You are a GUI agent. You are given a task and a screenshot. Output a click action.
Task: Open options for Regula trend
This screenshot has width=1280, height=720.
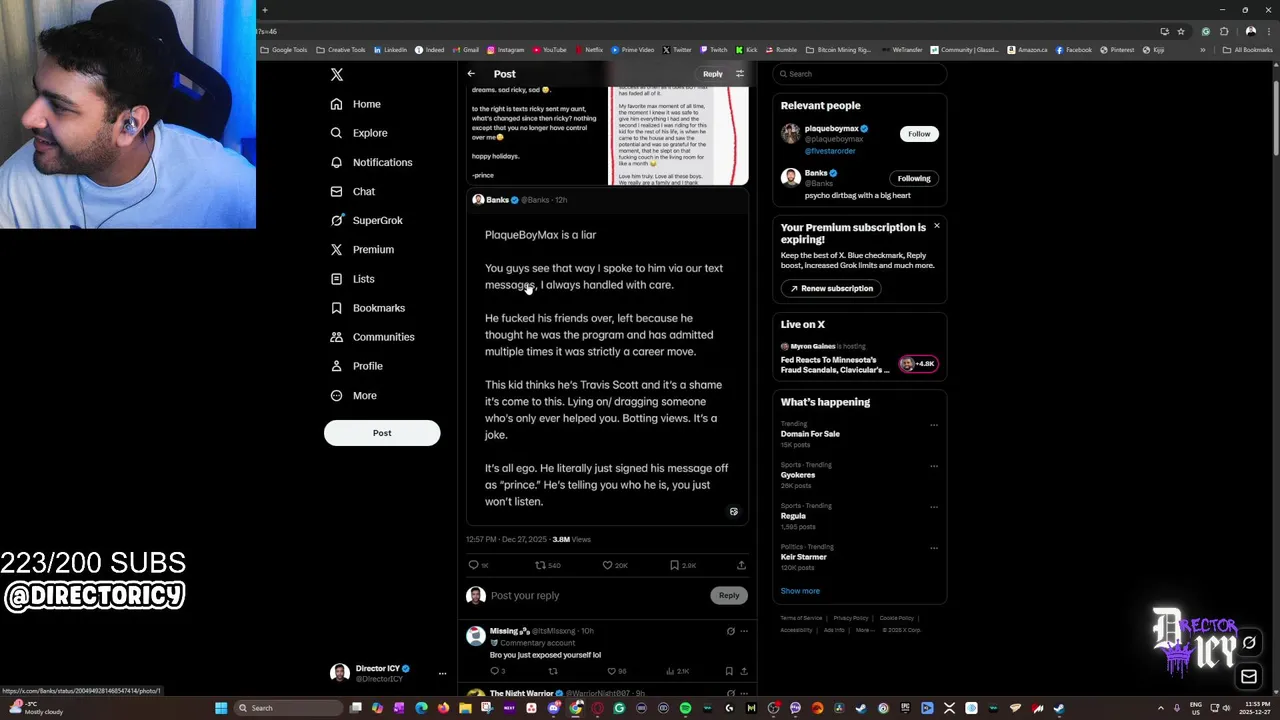[x=934, y=507]
